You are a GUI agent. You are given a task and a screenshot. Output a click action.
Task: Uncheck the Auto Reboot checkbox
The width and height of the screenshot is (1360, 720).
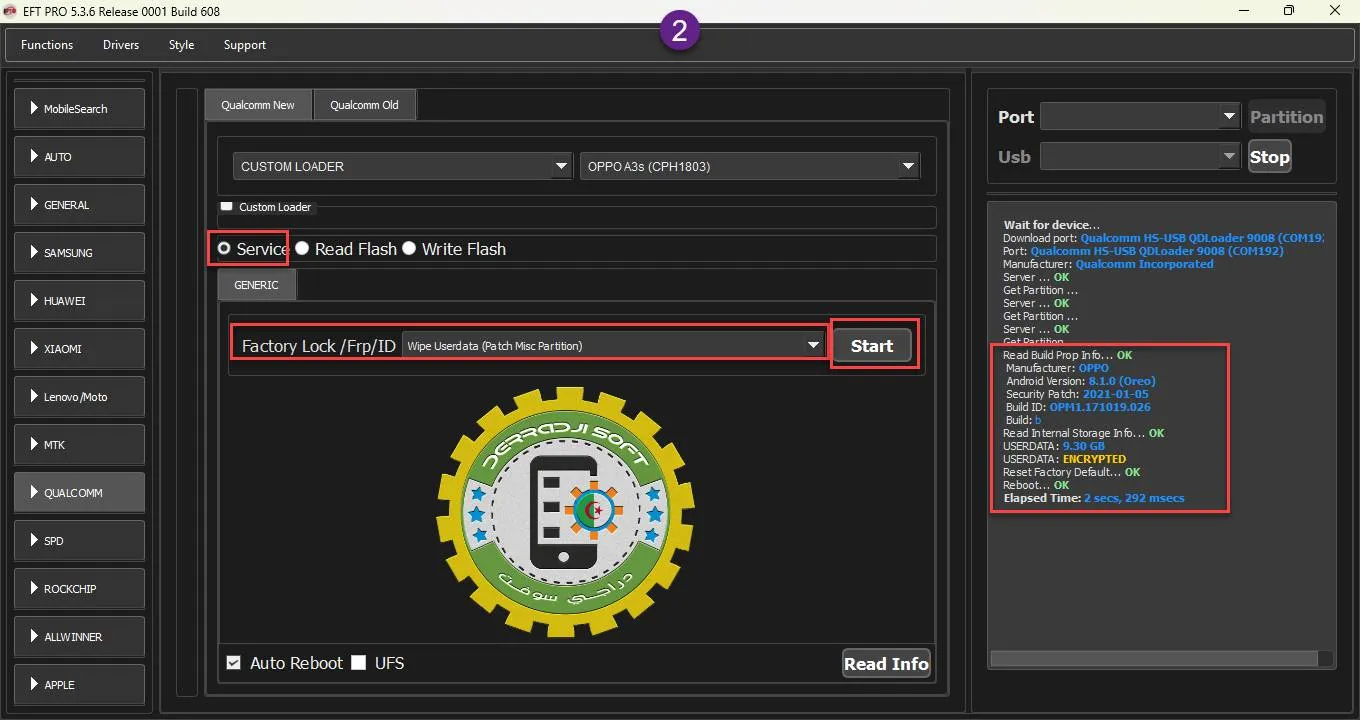point(234,663)
